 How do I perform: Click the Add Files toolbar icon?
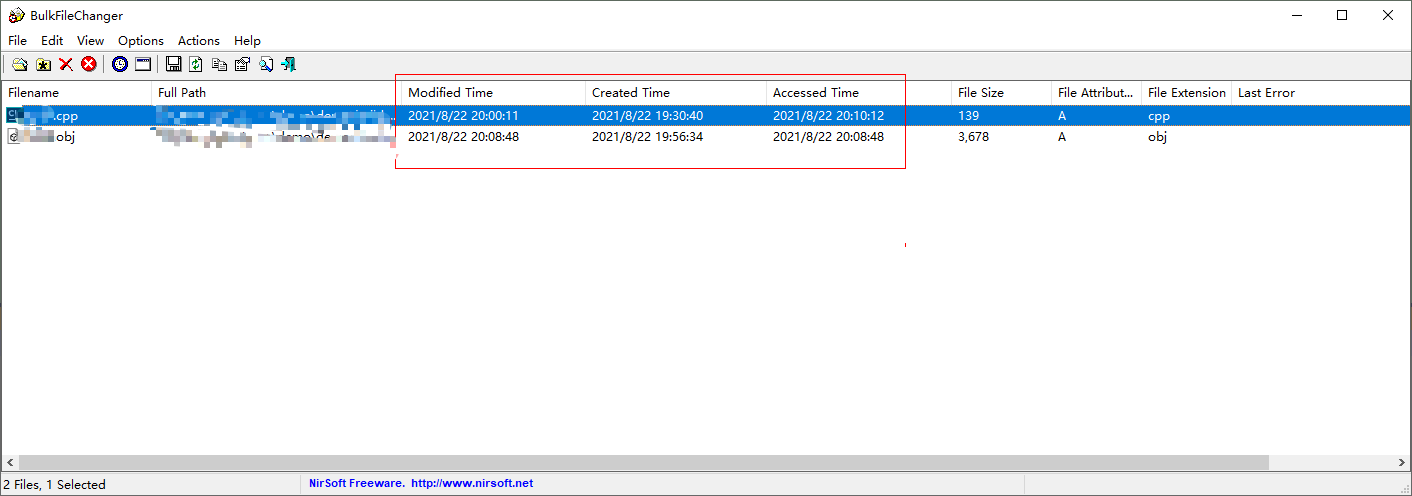point(19,65)
